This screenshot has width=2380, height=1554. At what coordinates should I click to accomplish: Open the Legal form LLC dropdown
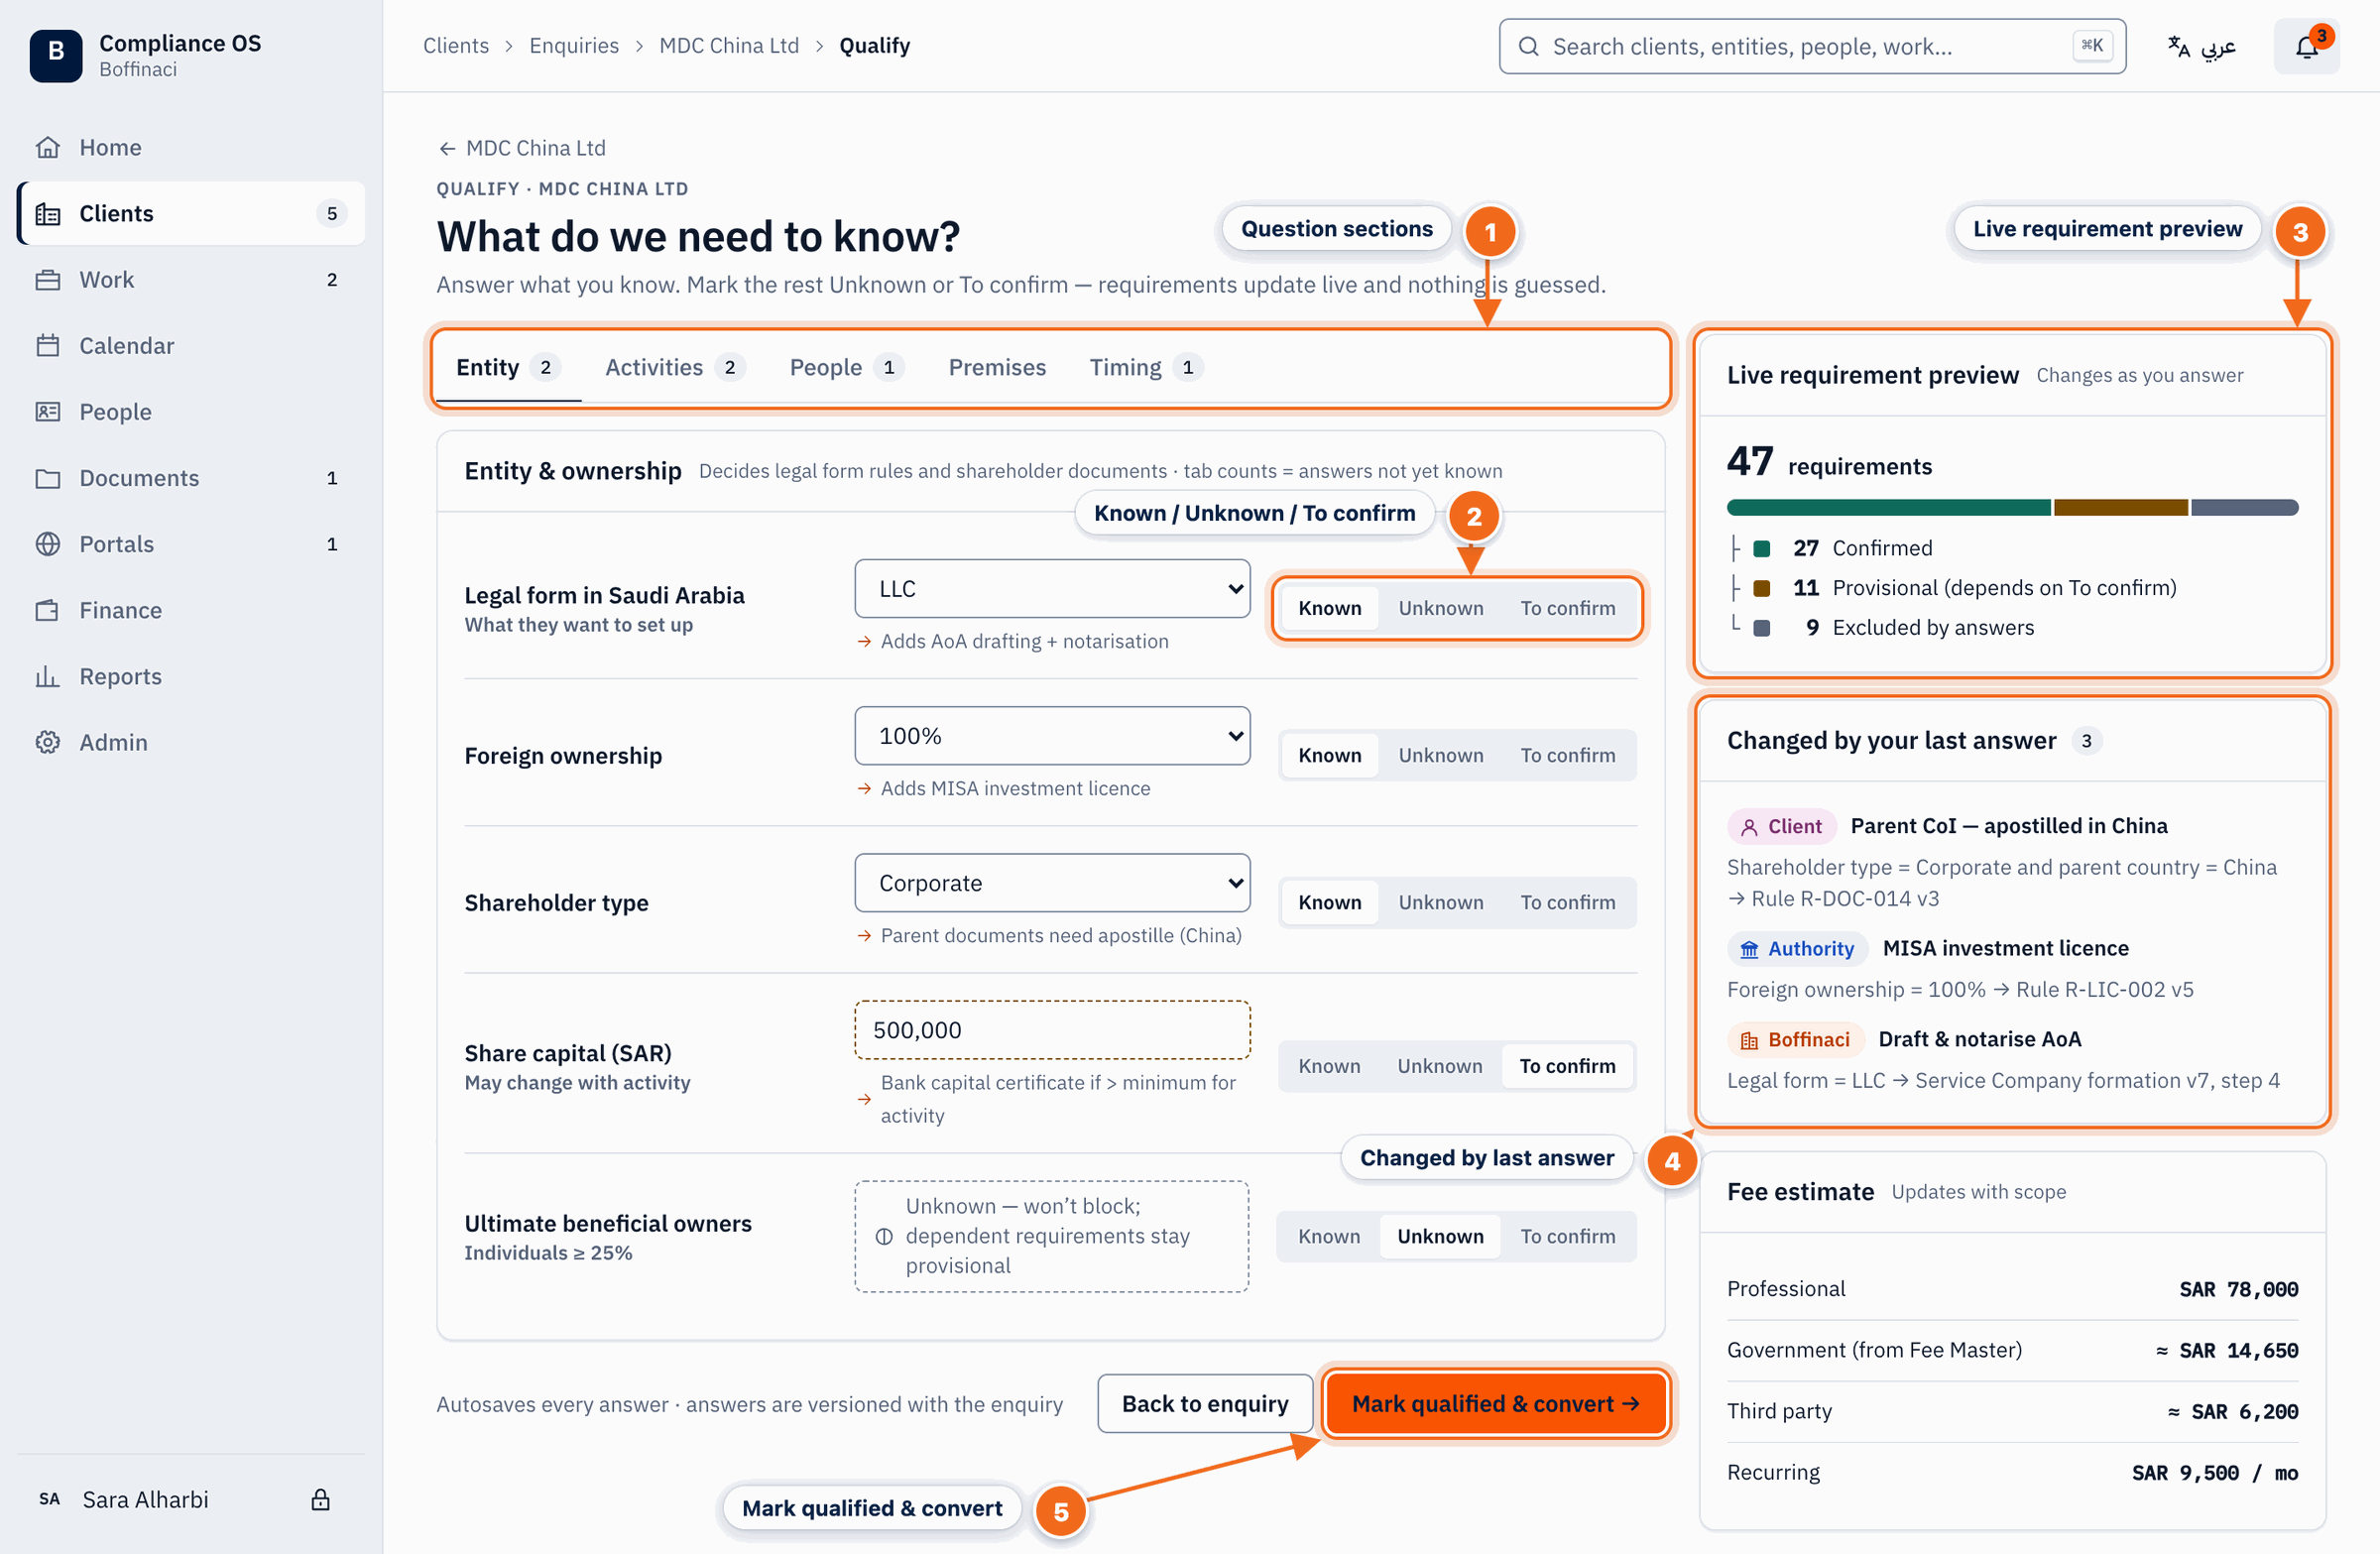tap(1052, 588)
